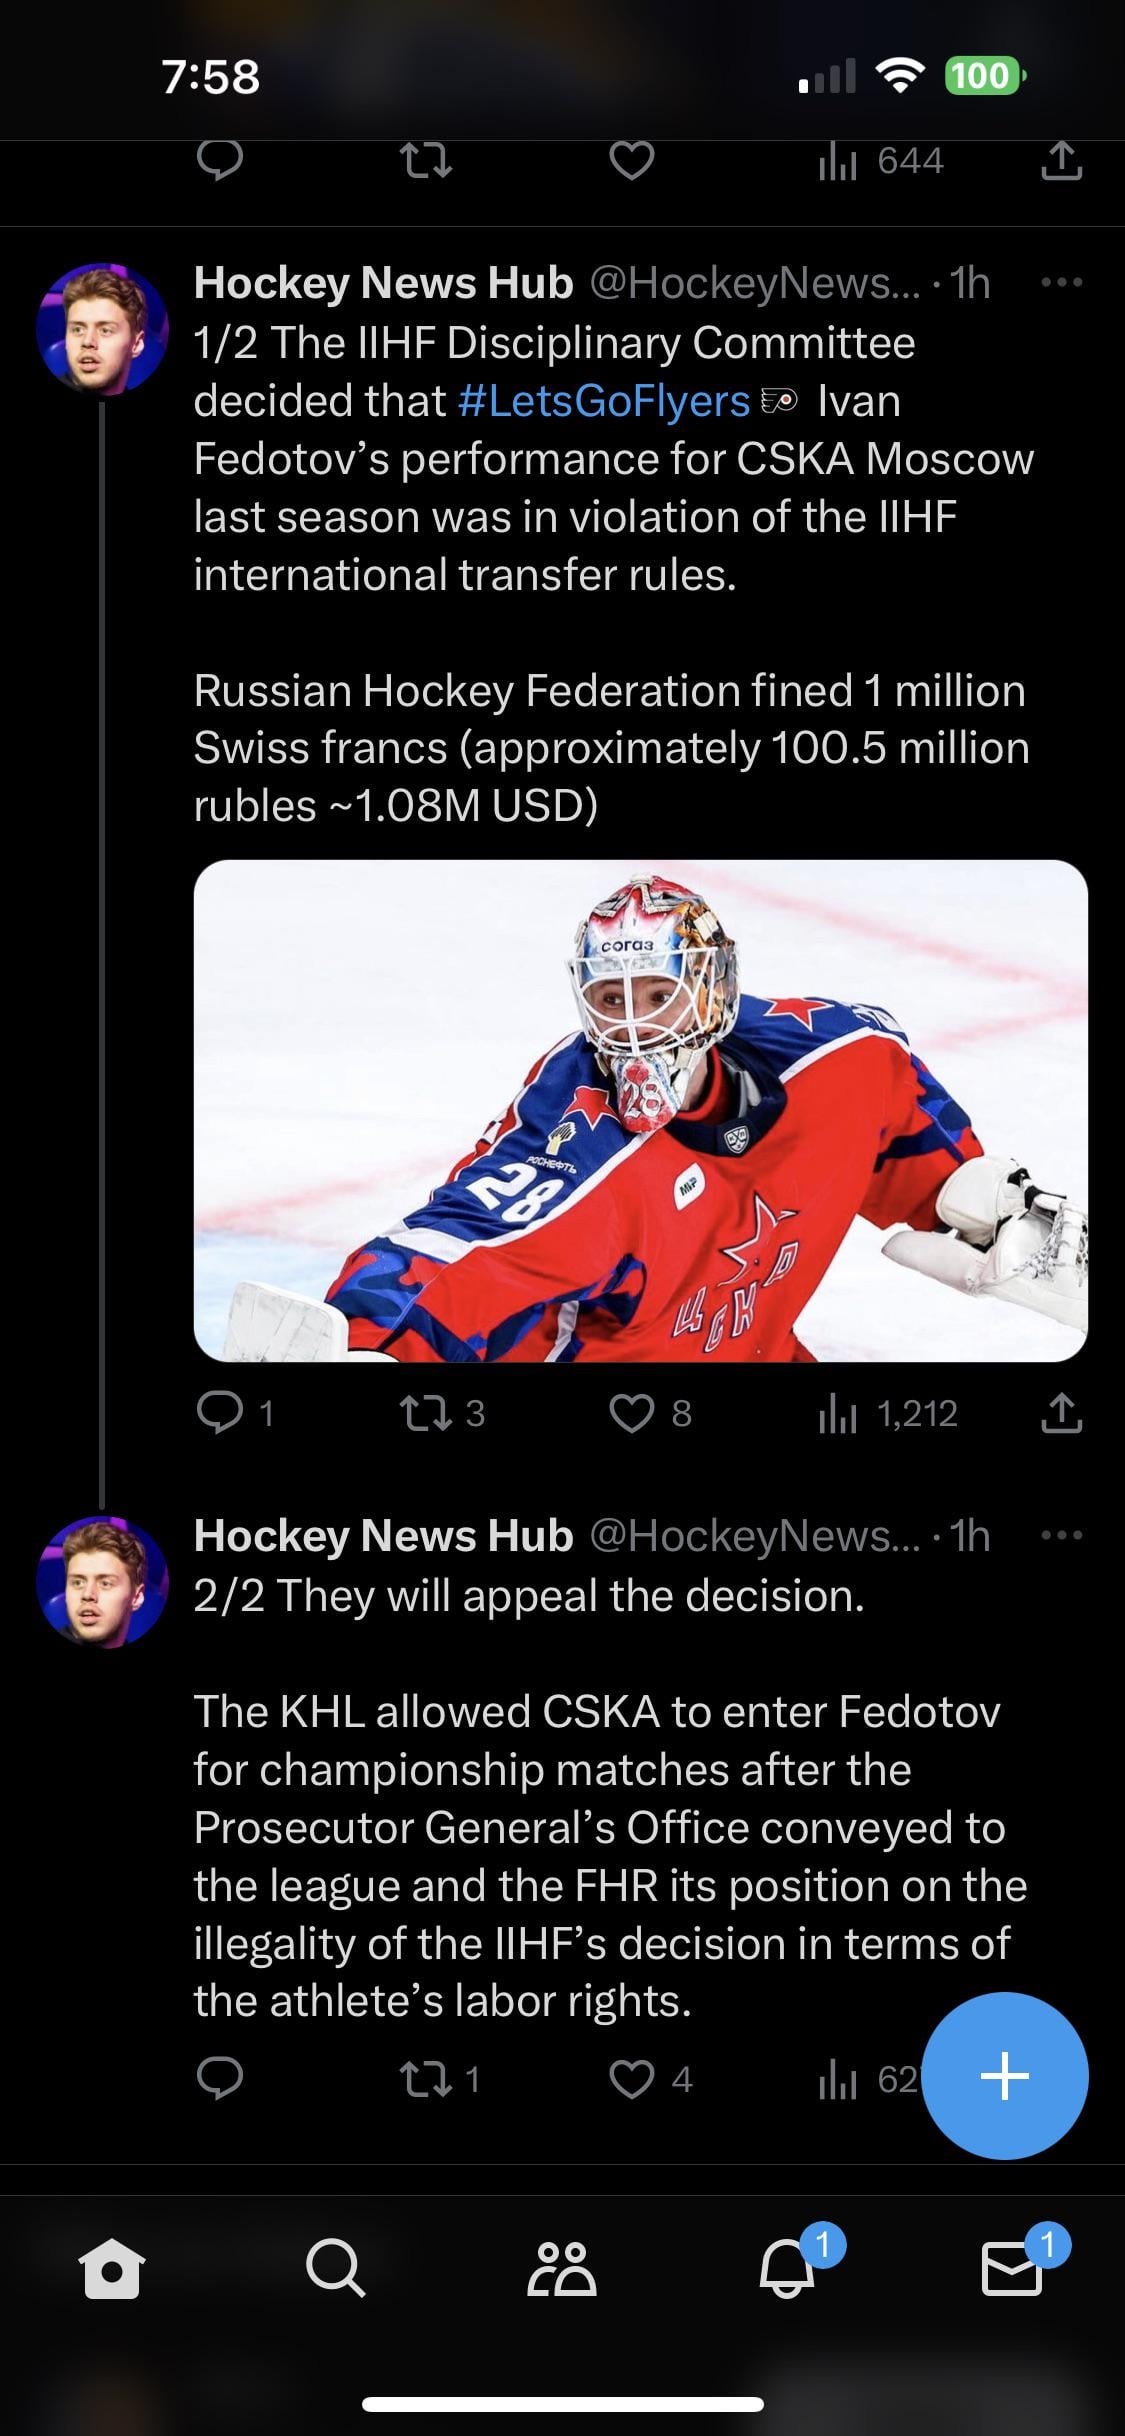Share the tweet with 644 views
This screenshot has height=2436, width=1125.
1061,161
